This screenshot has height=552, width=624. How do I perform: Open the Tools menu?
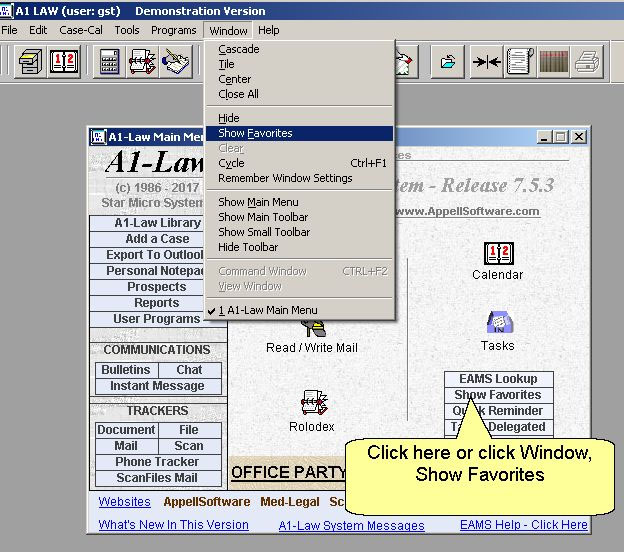click(127, 30)
